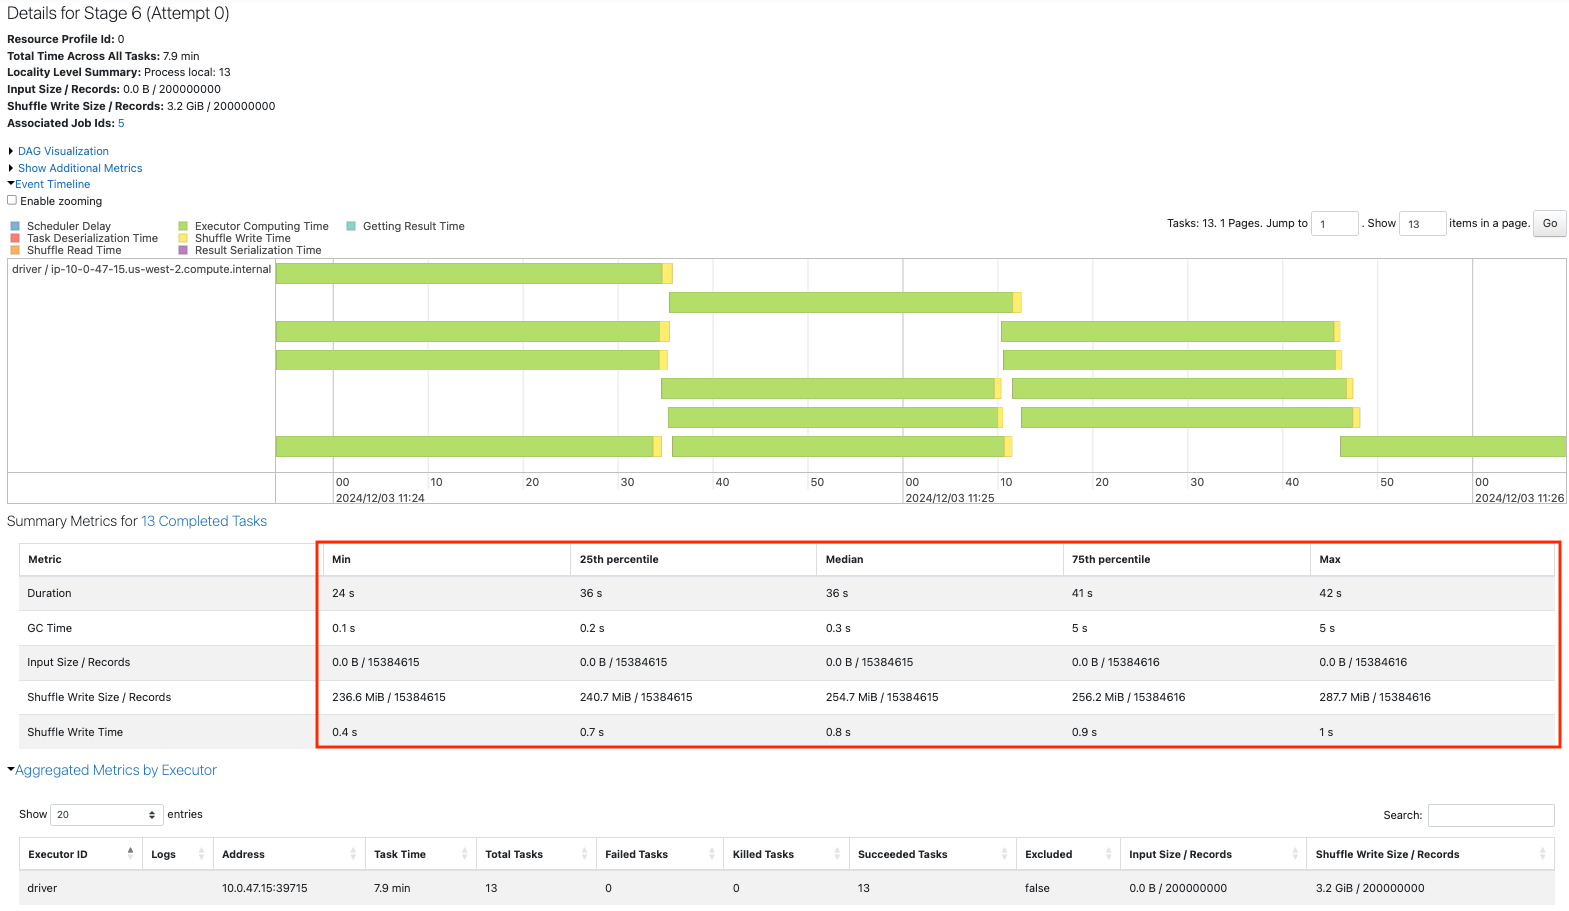Click the Getting Result Time legend swatch
This screenshot has height=911, width=1569.
[351, 226]
